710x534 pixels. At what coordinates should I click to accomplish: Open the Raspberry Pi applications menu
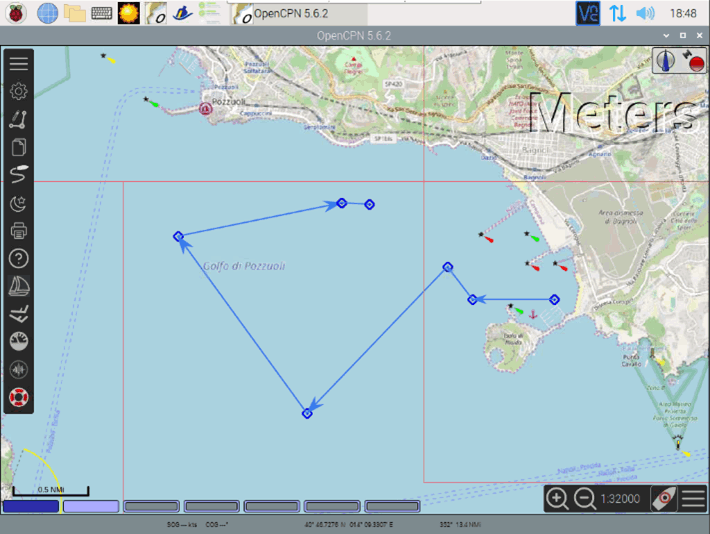coord(16,13)
